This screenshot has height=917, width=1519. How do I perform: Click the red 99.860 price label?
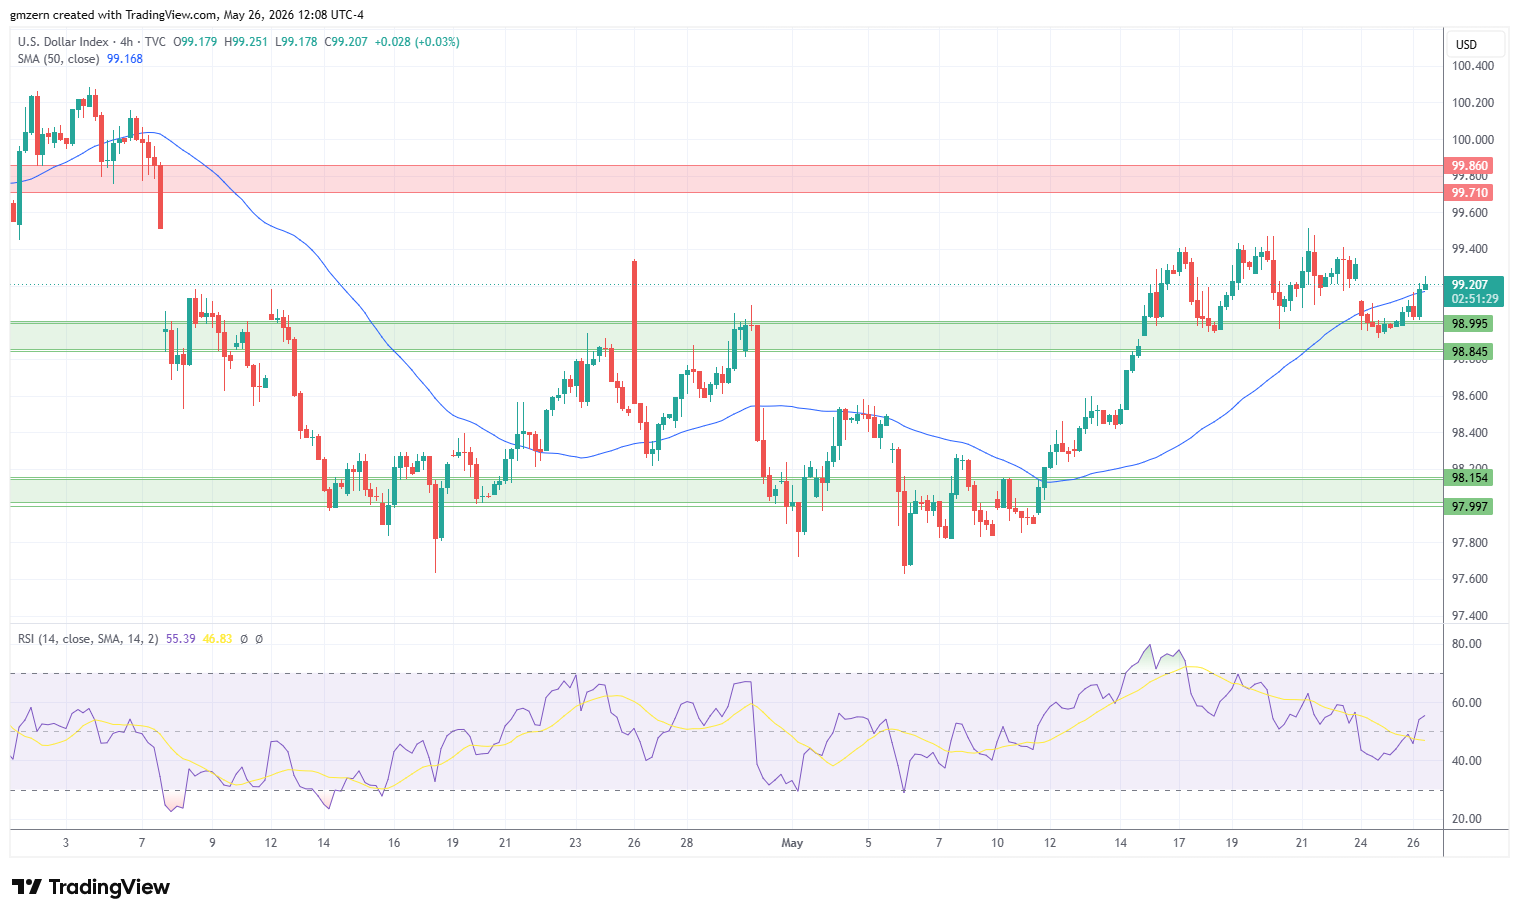(1470, 166)
